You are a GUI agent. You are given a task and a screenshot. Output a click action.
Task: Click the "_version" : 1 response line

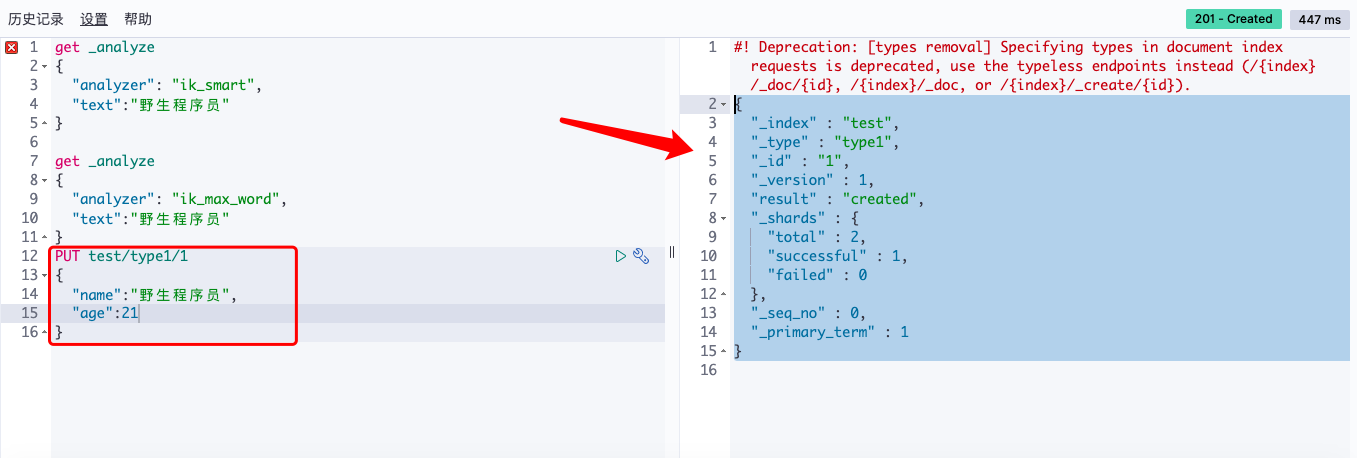[813, 180]
